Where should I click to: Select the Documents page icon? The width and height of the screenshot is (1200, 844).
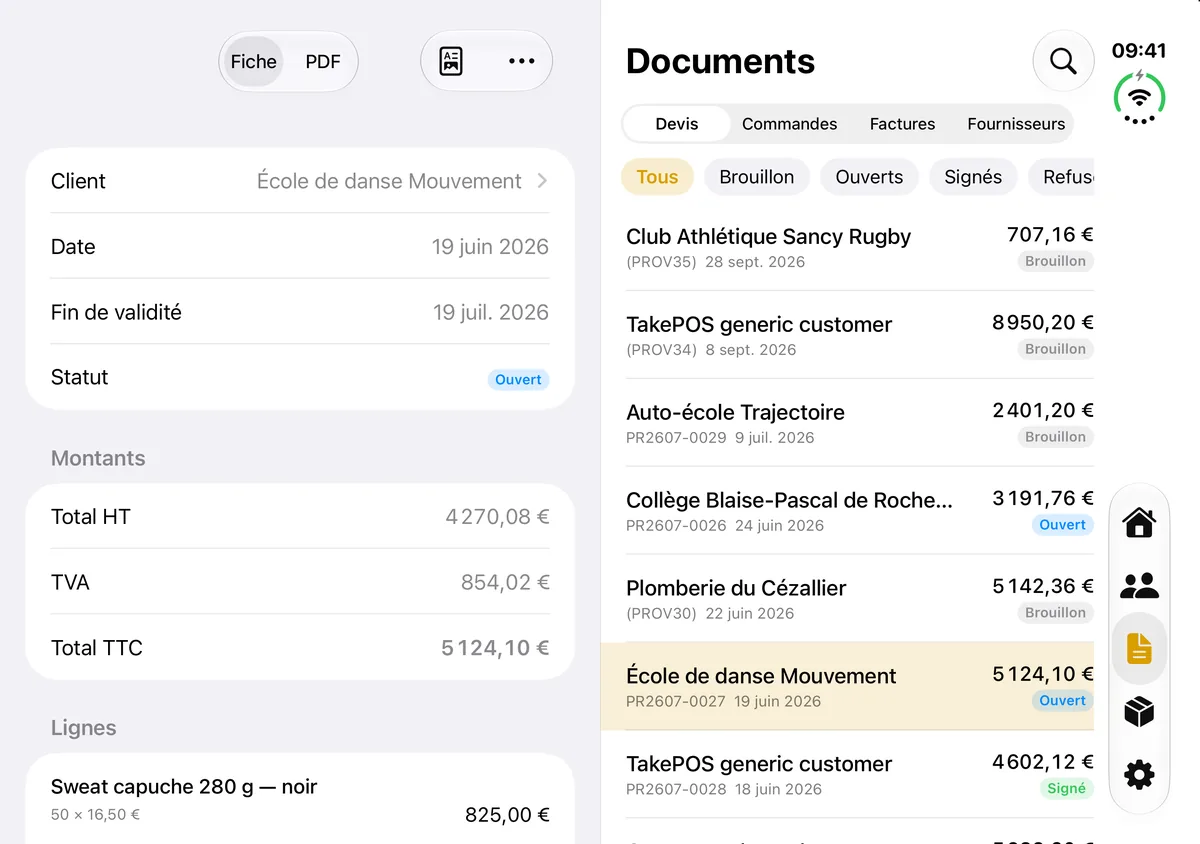pyautogui.click(x=1139, y=649)
